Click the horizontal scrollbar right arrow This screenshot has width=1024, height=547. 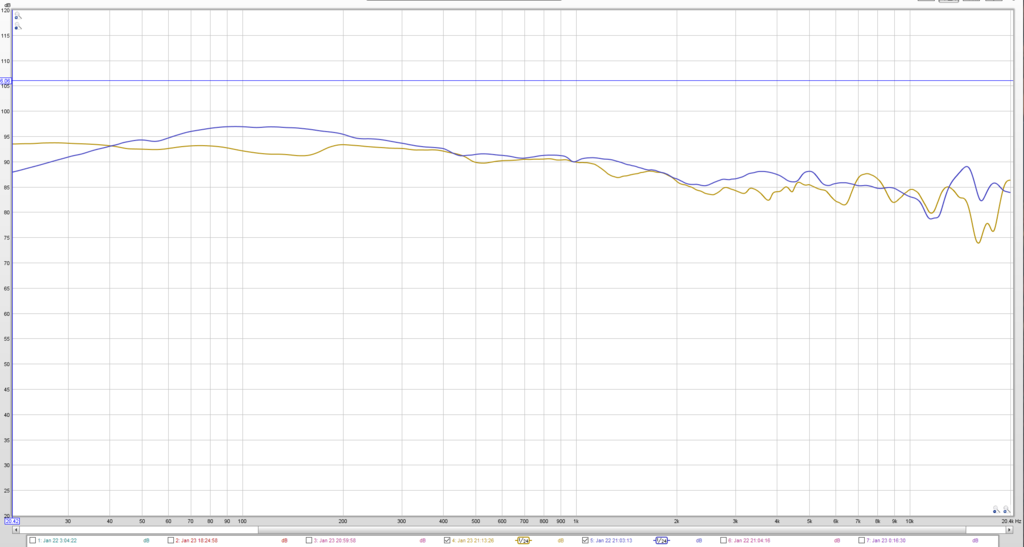pos(1010,530)
